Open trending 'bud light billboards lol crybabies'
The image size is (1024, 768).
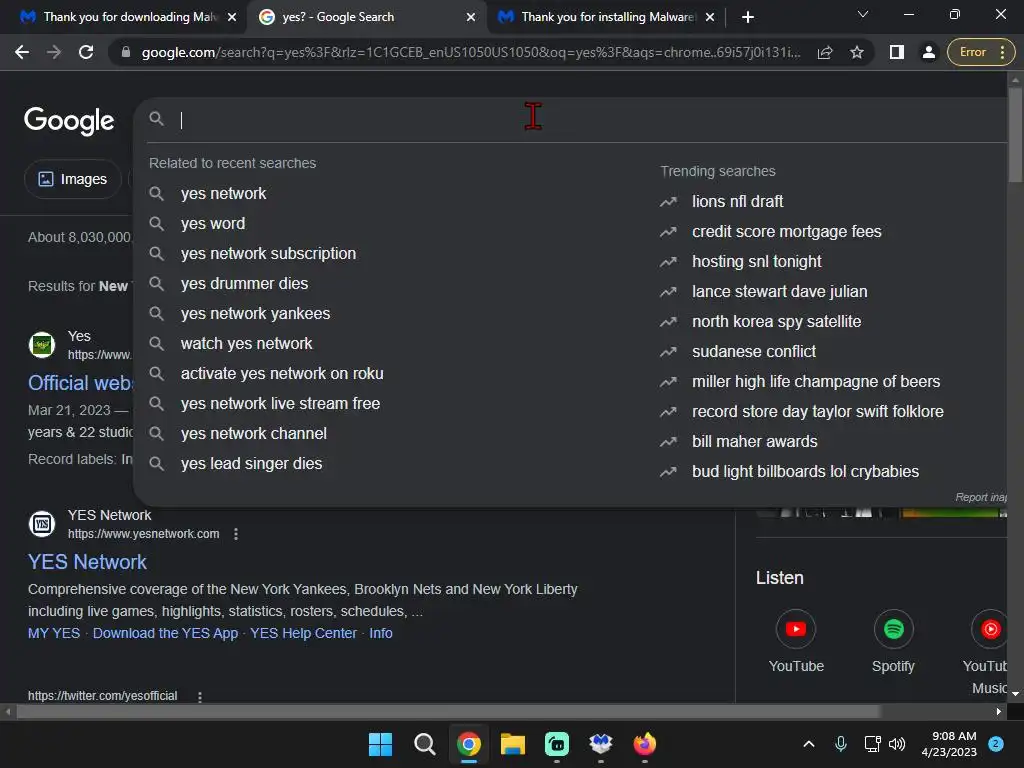[x=805, y=472]
